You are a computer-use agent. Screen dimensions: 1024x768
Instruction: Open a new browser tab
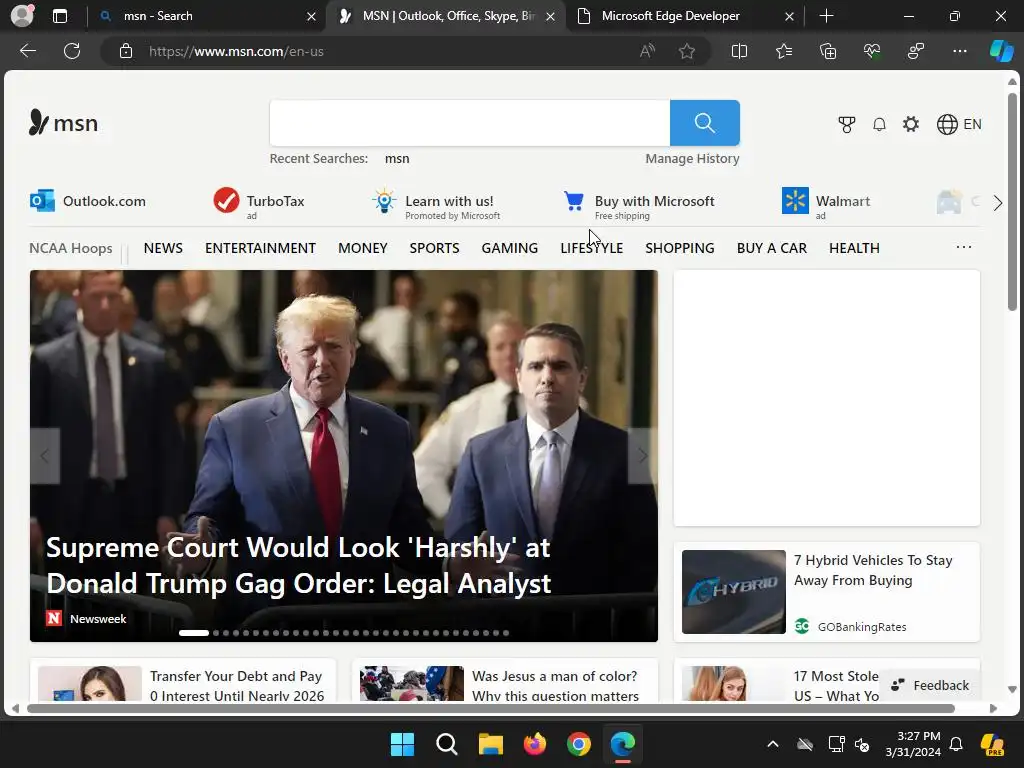[x=826, y=16]
